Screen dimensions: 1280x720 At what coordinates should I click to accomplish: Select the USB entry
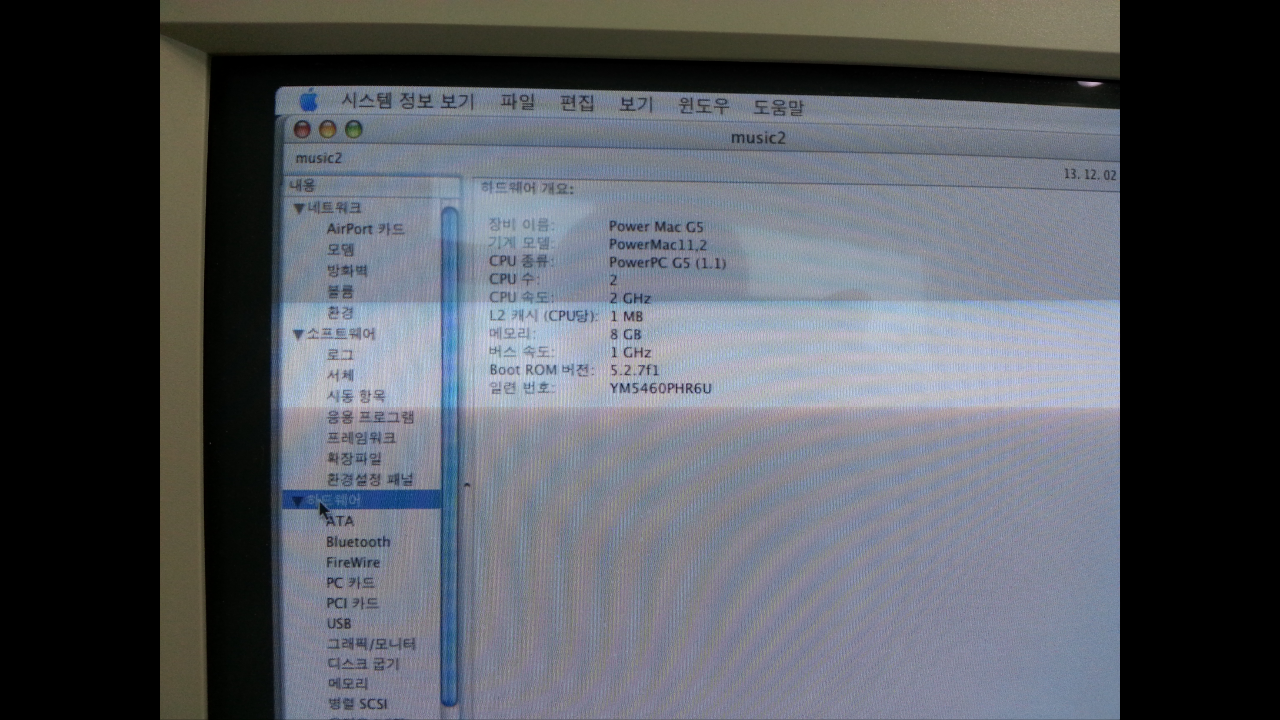(x=339, y=624)
